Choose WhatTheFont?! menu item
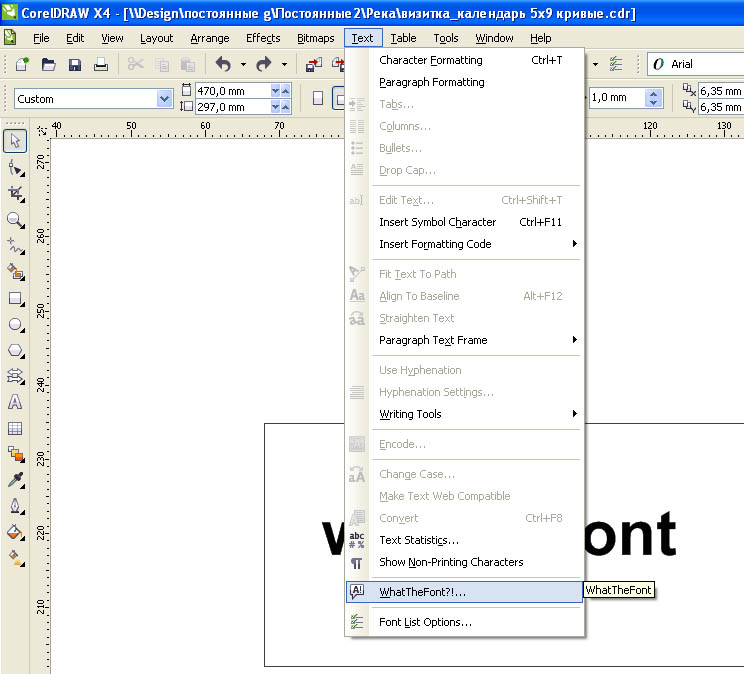744x674 pixels. (x=464, y=592)
